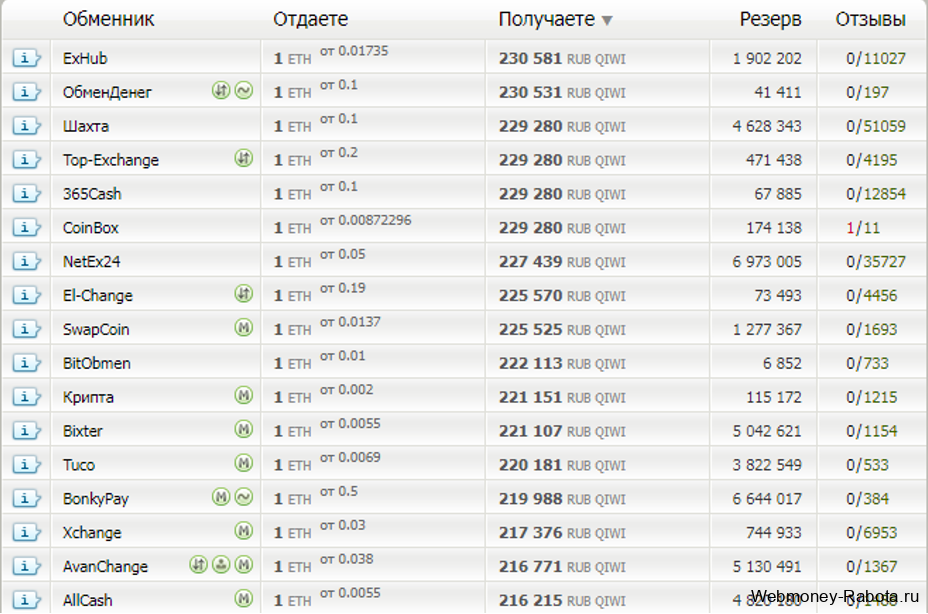Open Top-Exchange exchanger link
The width and height of the screenshot is (928, 614).
coord(111,160)
